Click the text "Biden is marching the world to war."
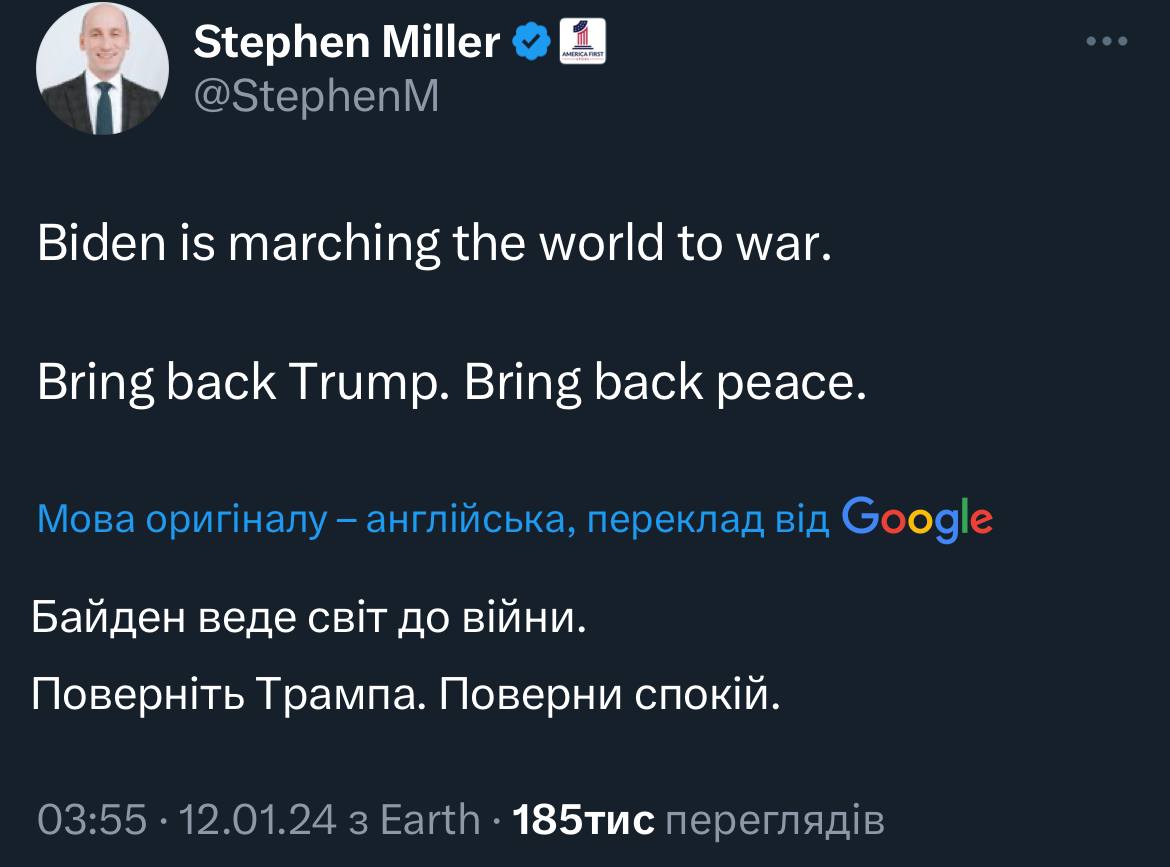 point(435,245)
